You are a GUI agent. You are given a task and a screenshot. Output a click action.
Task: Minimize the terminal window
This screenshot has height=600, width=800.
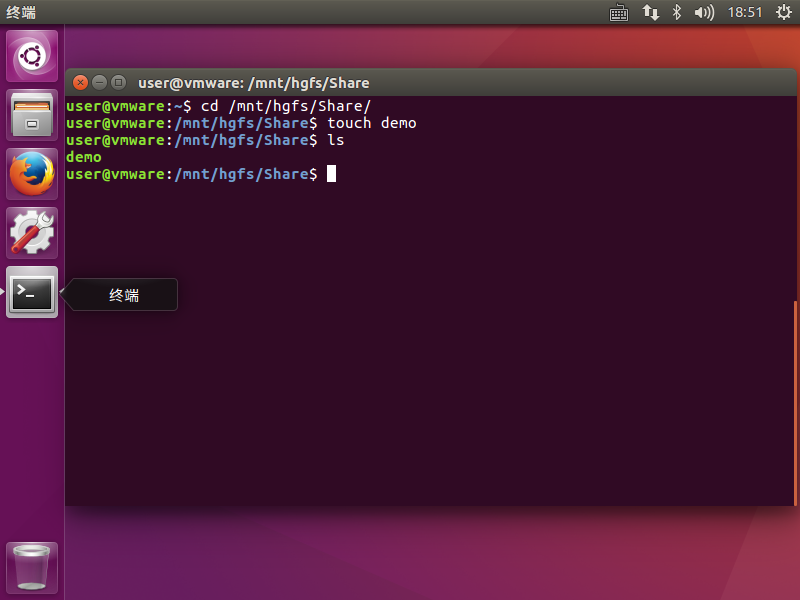99,82
